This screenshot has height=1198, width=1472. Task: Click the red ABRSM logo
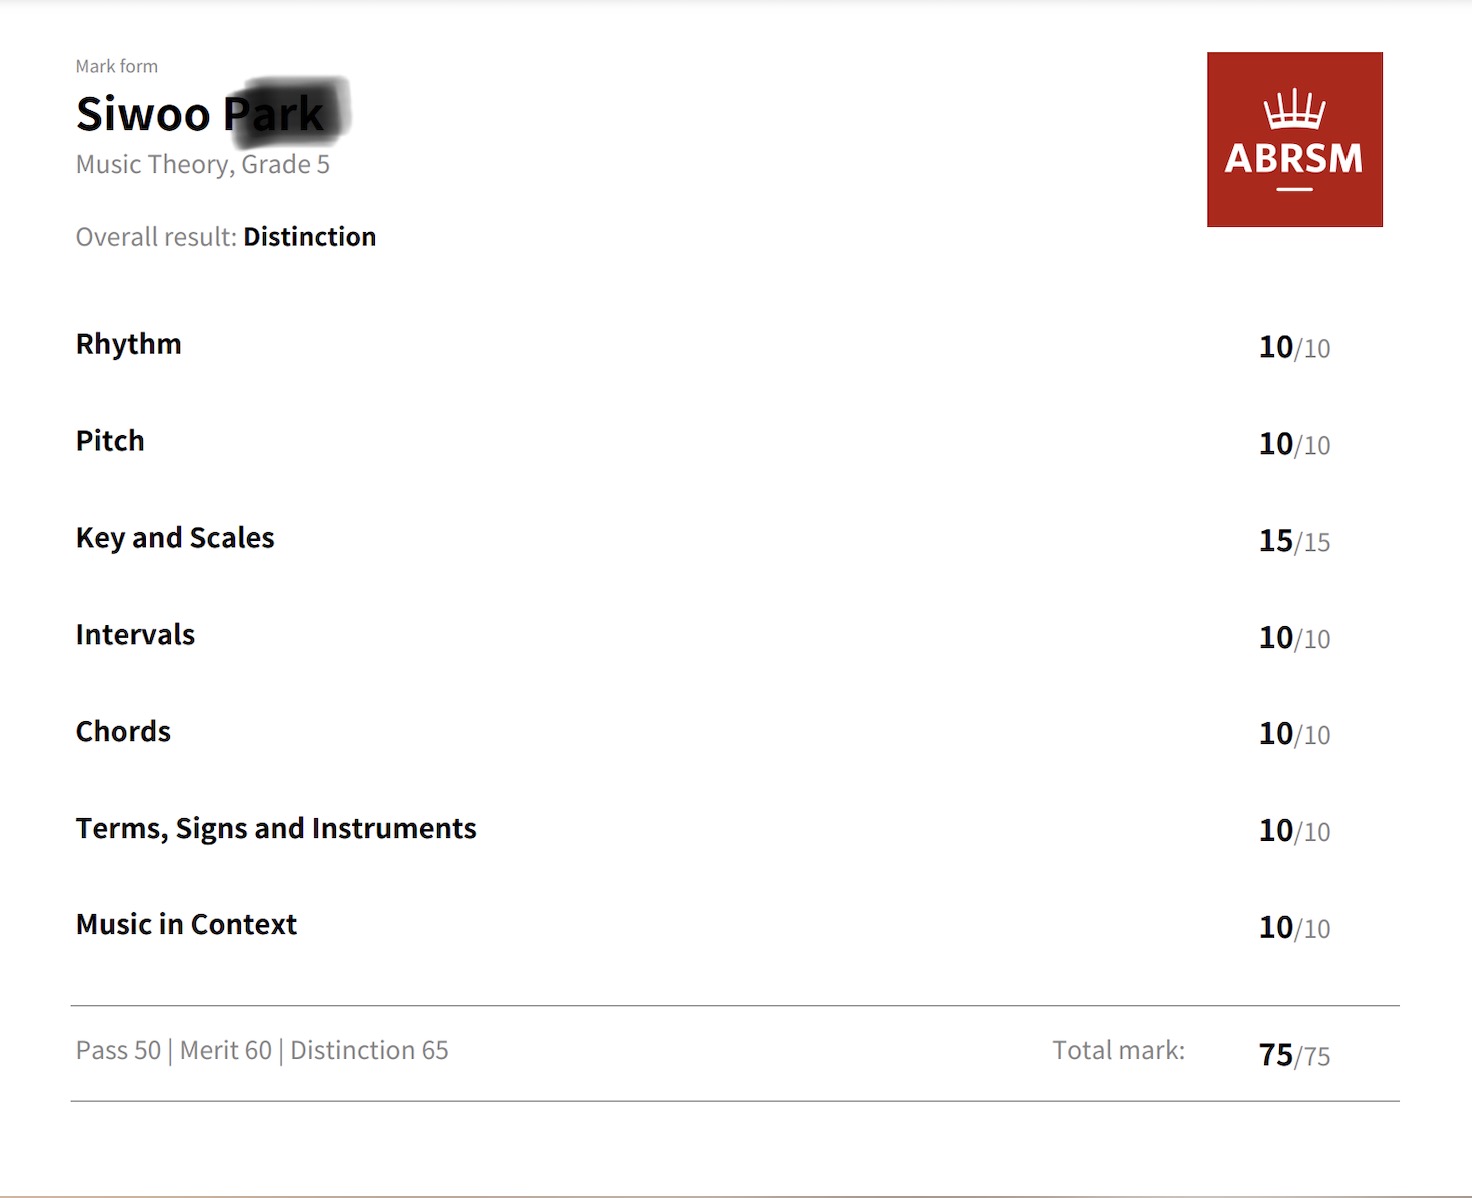click(1294, 140)
